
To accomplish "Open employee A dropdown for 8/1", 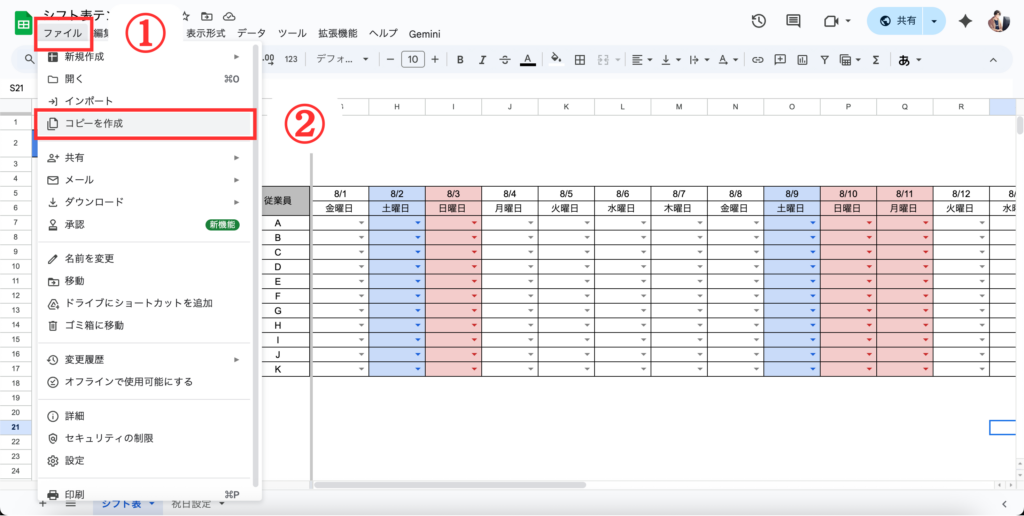I will [361, 223].
